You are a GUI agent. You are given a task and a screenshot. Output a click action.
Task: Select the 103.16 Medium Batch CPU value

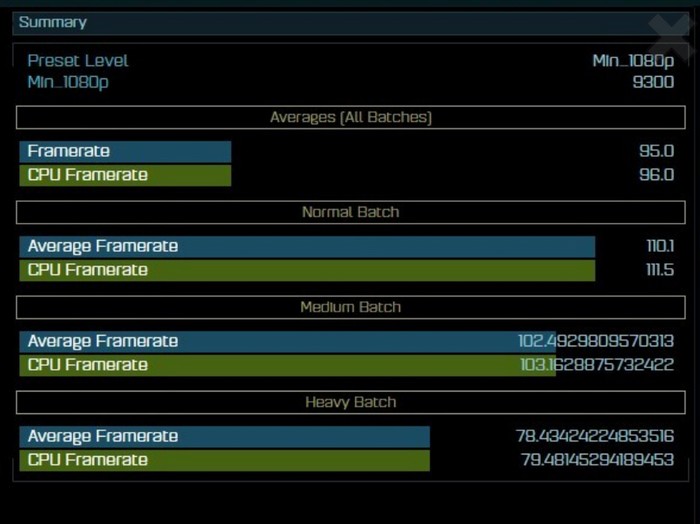596,366
